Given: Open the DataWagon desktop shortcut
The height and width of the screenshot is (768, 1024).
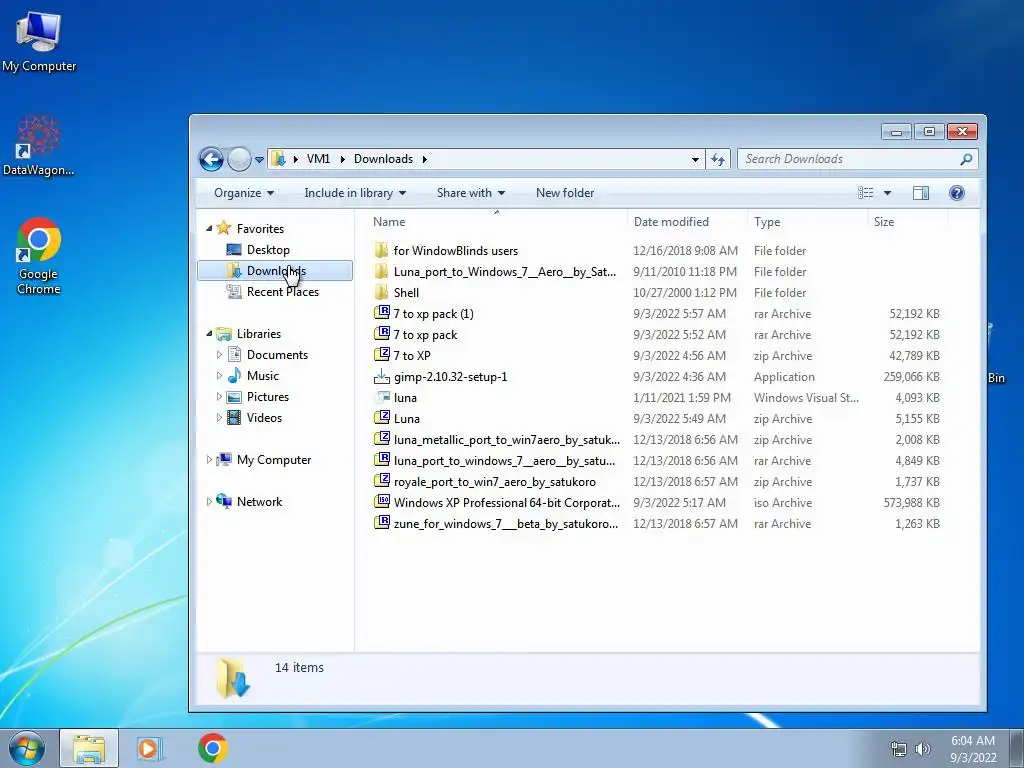Looking at the screenshot, I should pos(39,146).
